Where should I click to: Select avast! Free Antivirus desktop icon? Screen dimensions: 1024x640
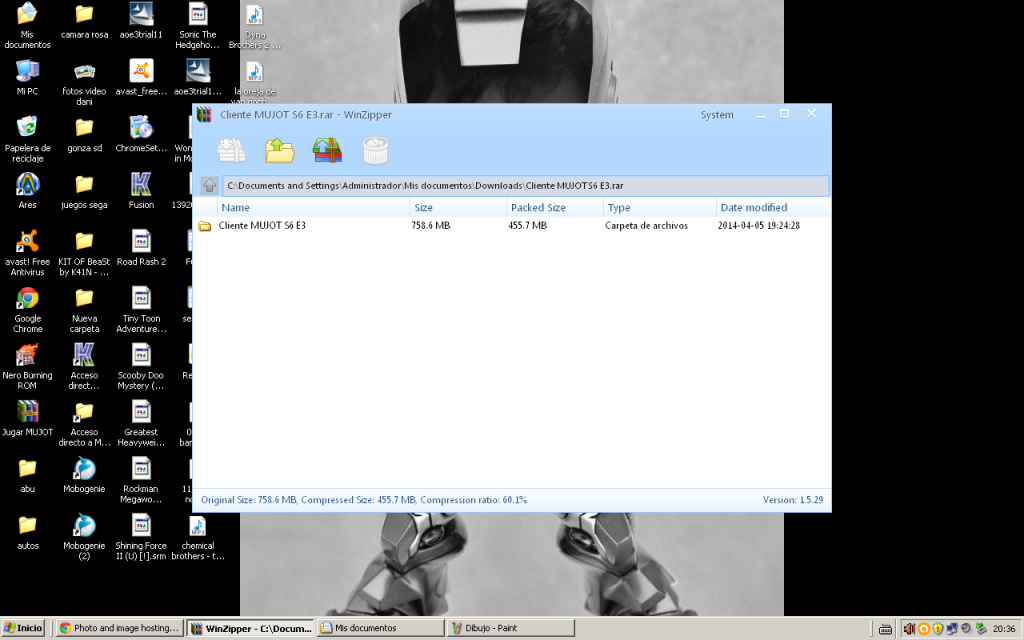[x=28, y=243]
